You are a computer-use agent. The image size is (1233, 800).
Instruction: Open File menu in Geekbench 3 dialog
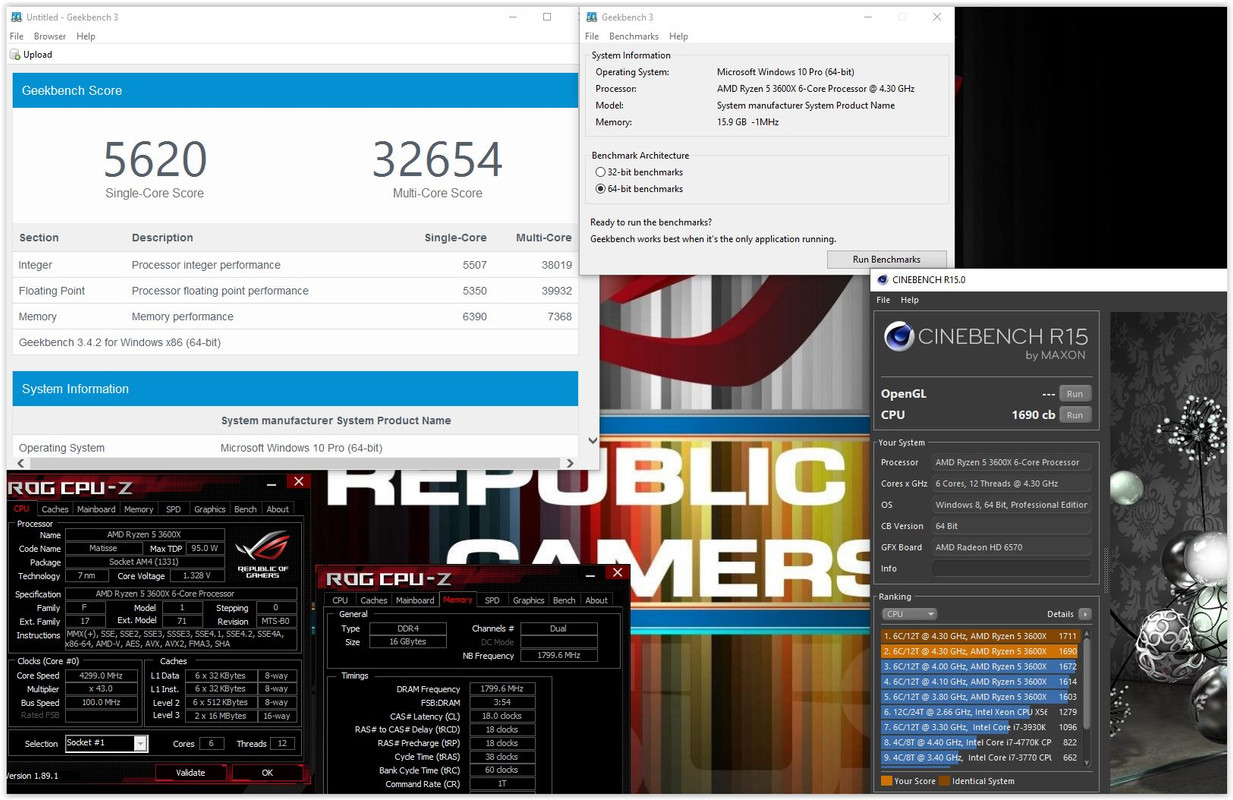click(592, 36)
